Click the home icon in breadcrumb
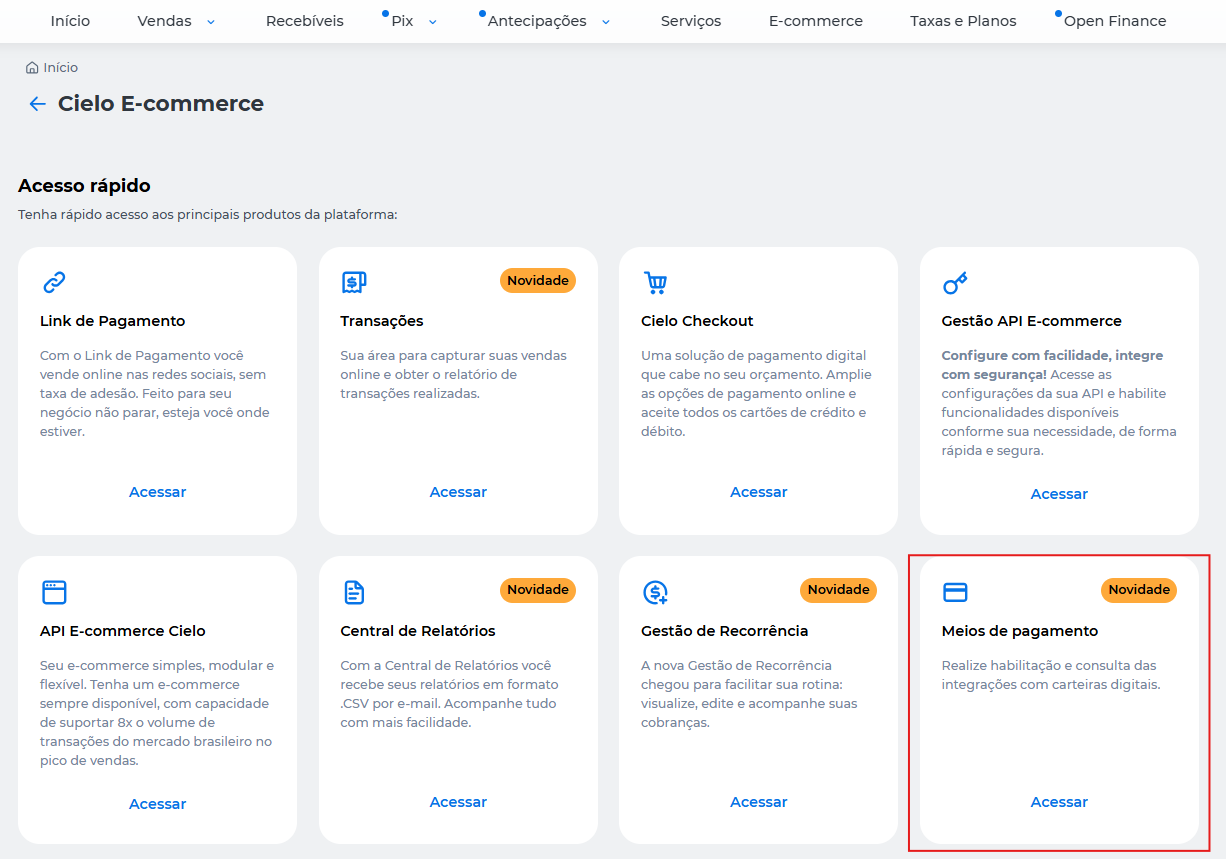1226x859 pixels. click(x=32, y=68)
